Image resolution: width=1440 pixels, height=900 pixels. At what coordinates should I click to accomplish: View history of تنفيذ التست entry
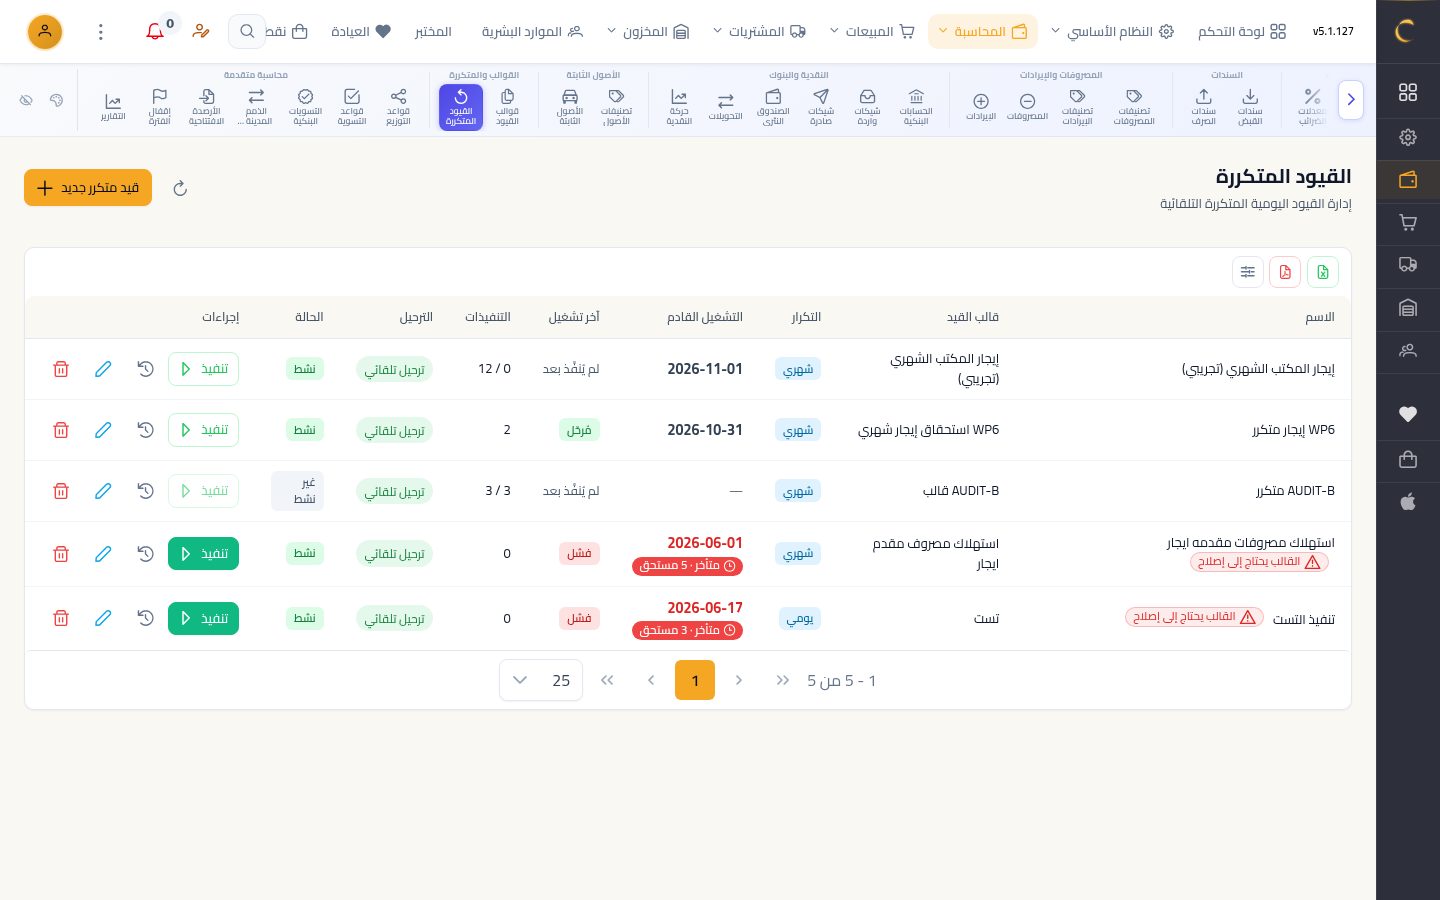[x=145, y=618]
